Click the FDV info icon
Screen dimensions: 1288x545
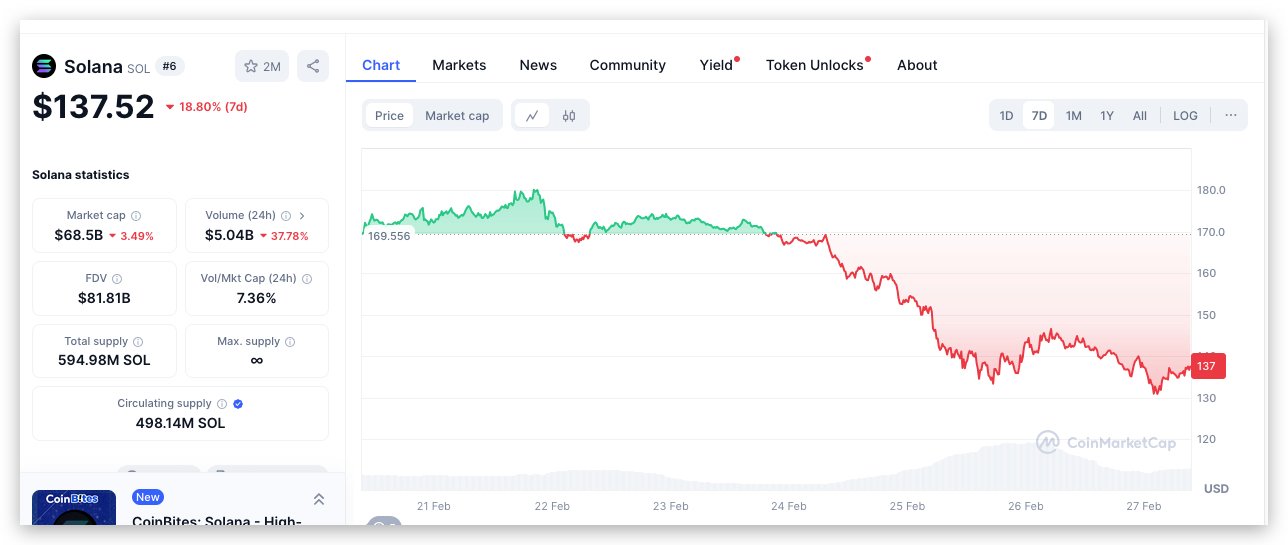point(117,279)
